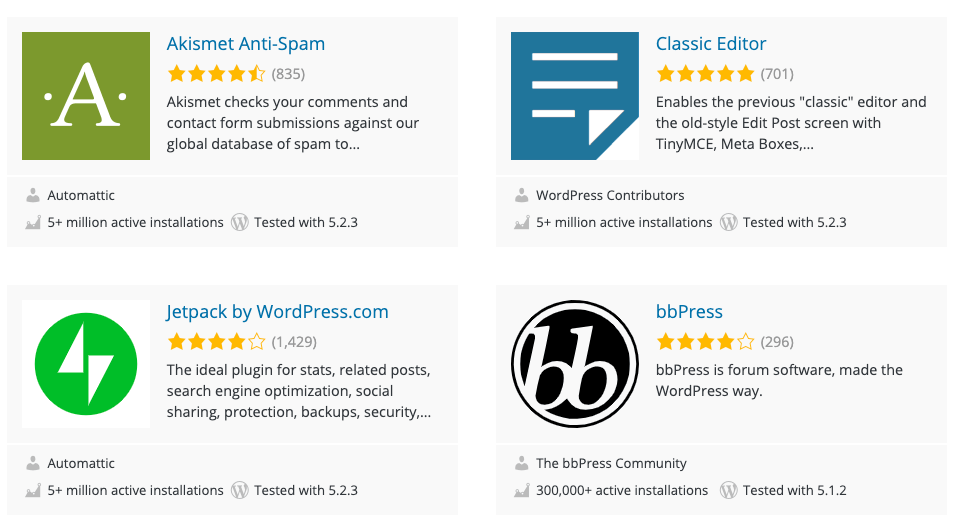Click the WordPress Contributors author name
Viewport: 958px width, 531px height.
pos(610,195)
